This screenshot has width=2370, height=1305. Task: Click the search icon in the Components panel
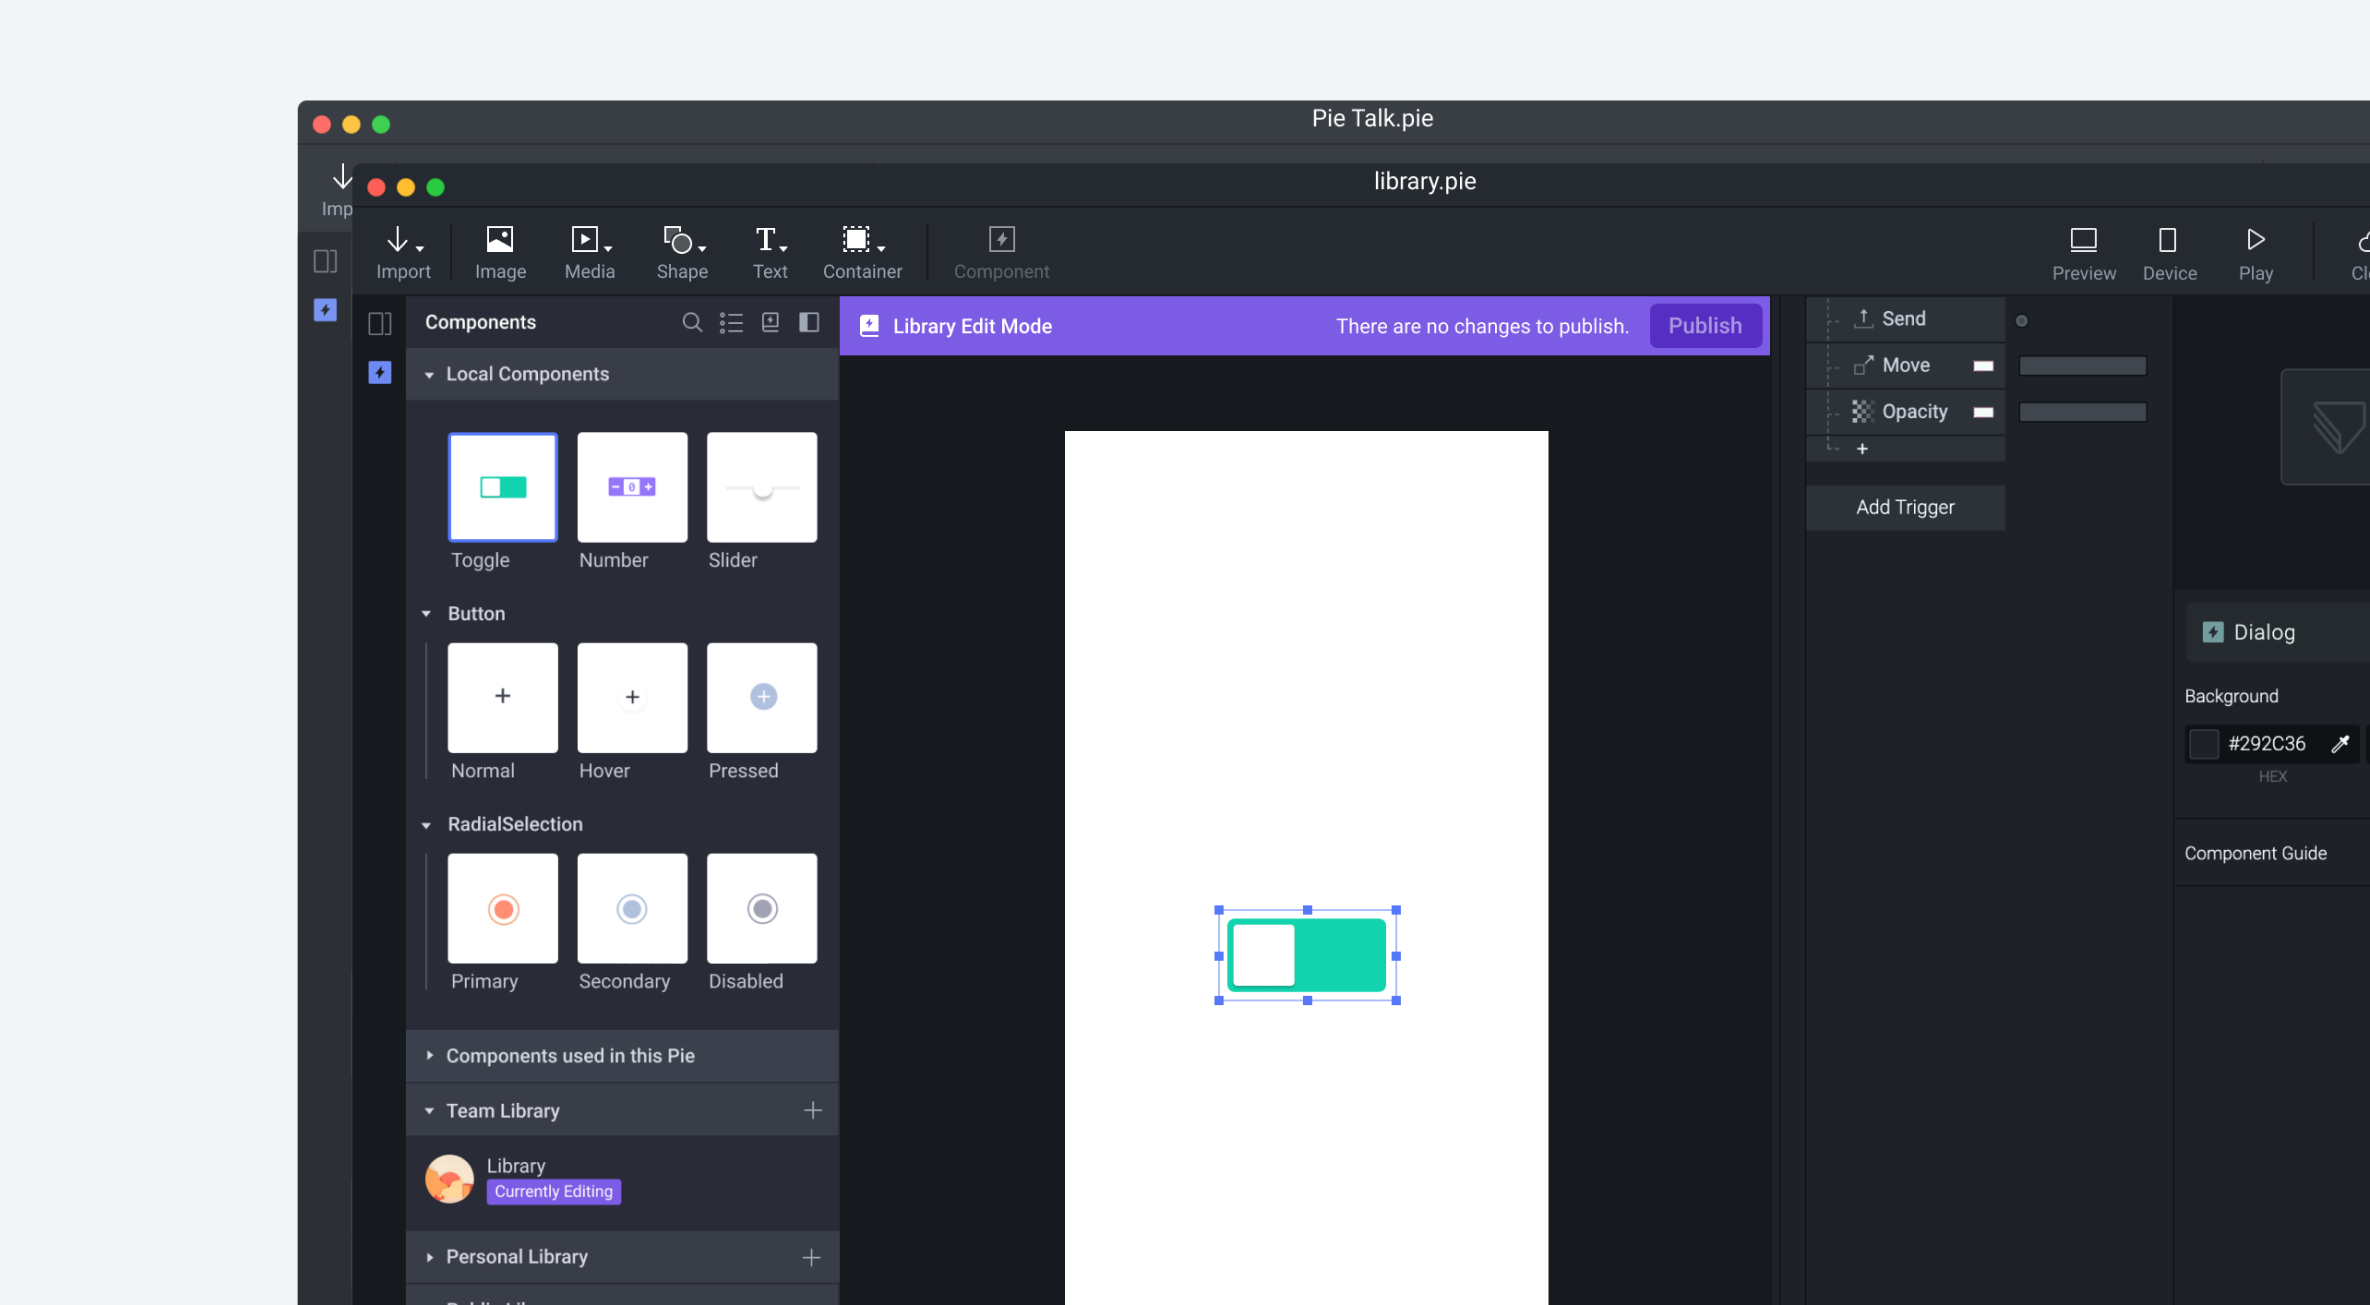coord(691,322)
